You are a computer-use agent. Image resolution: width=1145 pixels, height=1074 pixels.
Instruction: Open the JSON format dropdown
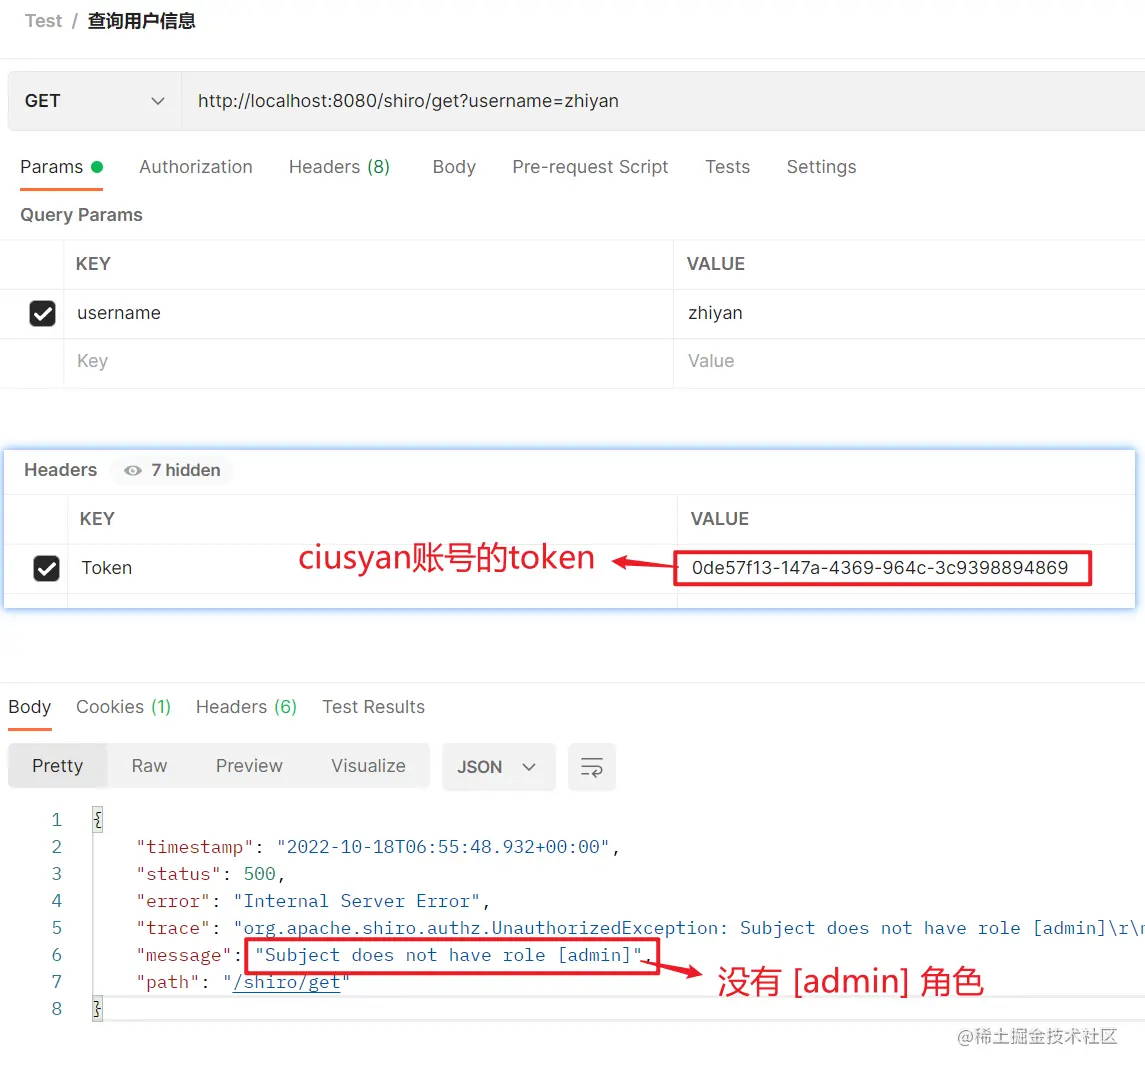click(498, 767)
